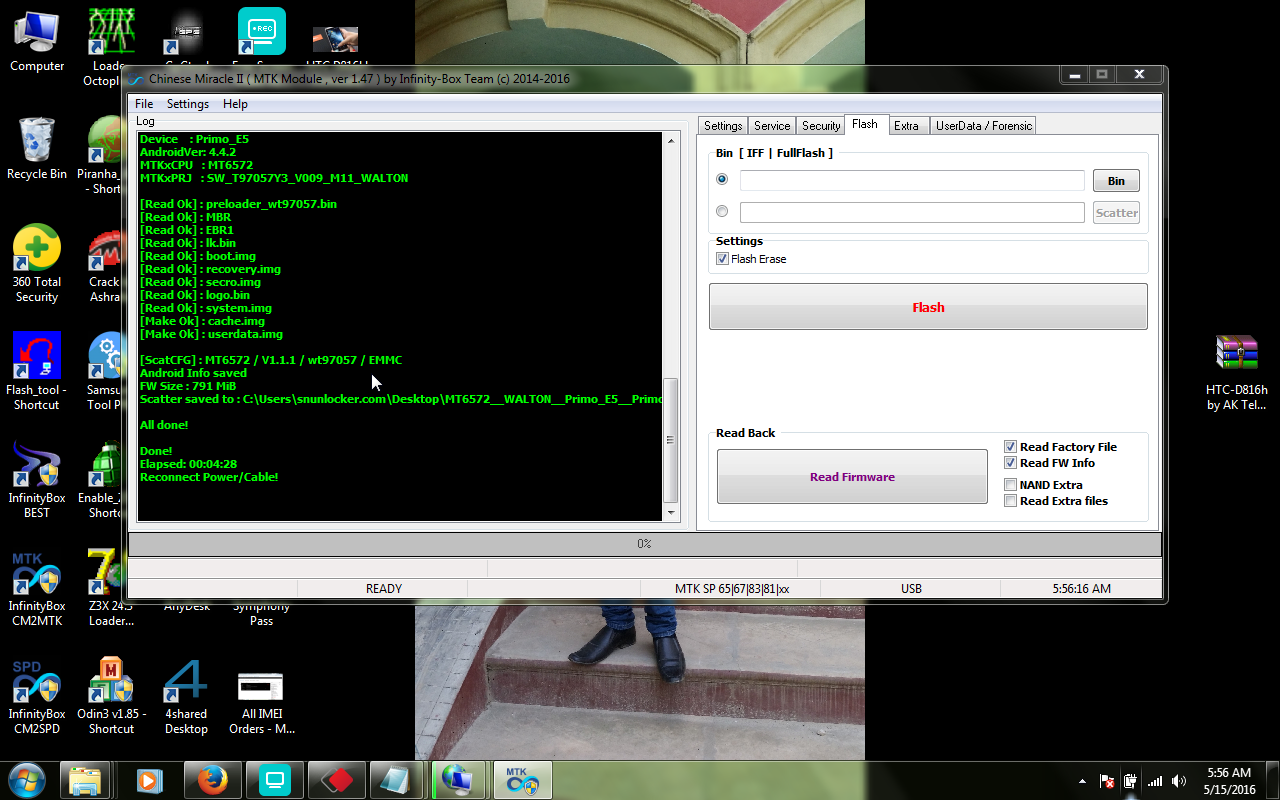Open the Computer desktop icon
This screenshot has width=1280, height=800.
(x=37, y=42)
